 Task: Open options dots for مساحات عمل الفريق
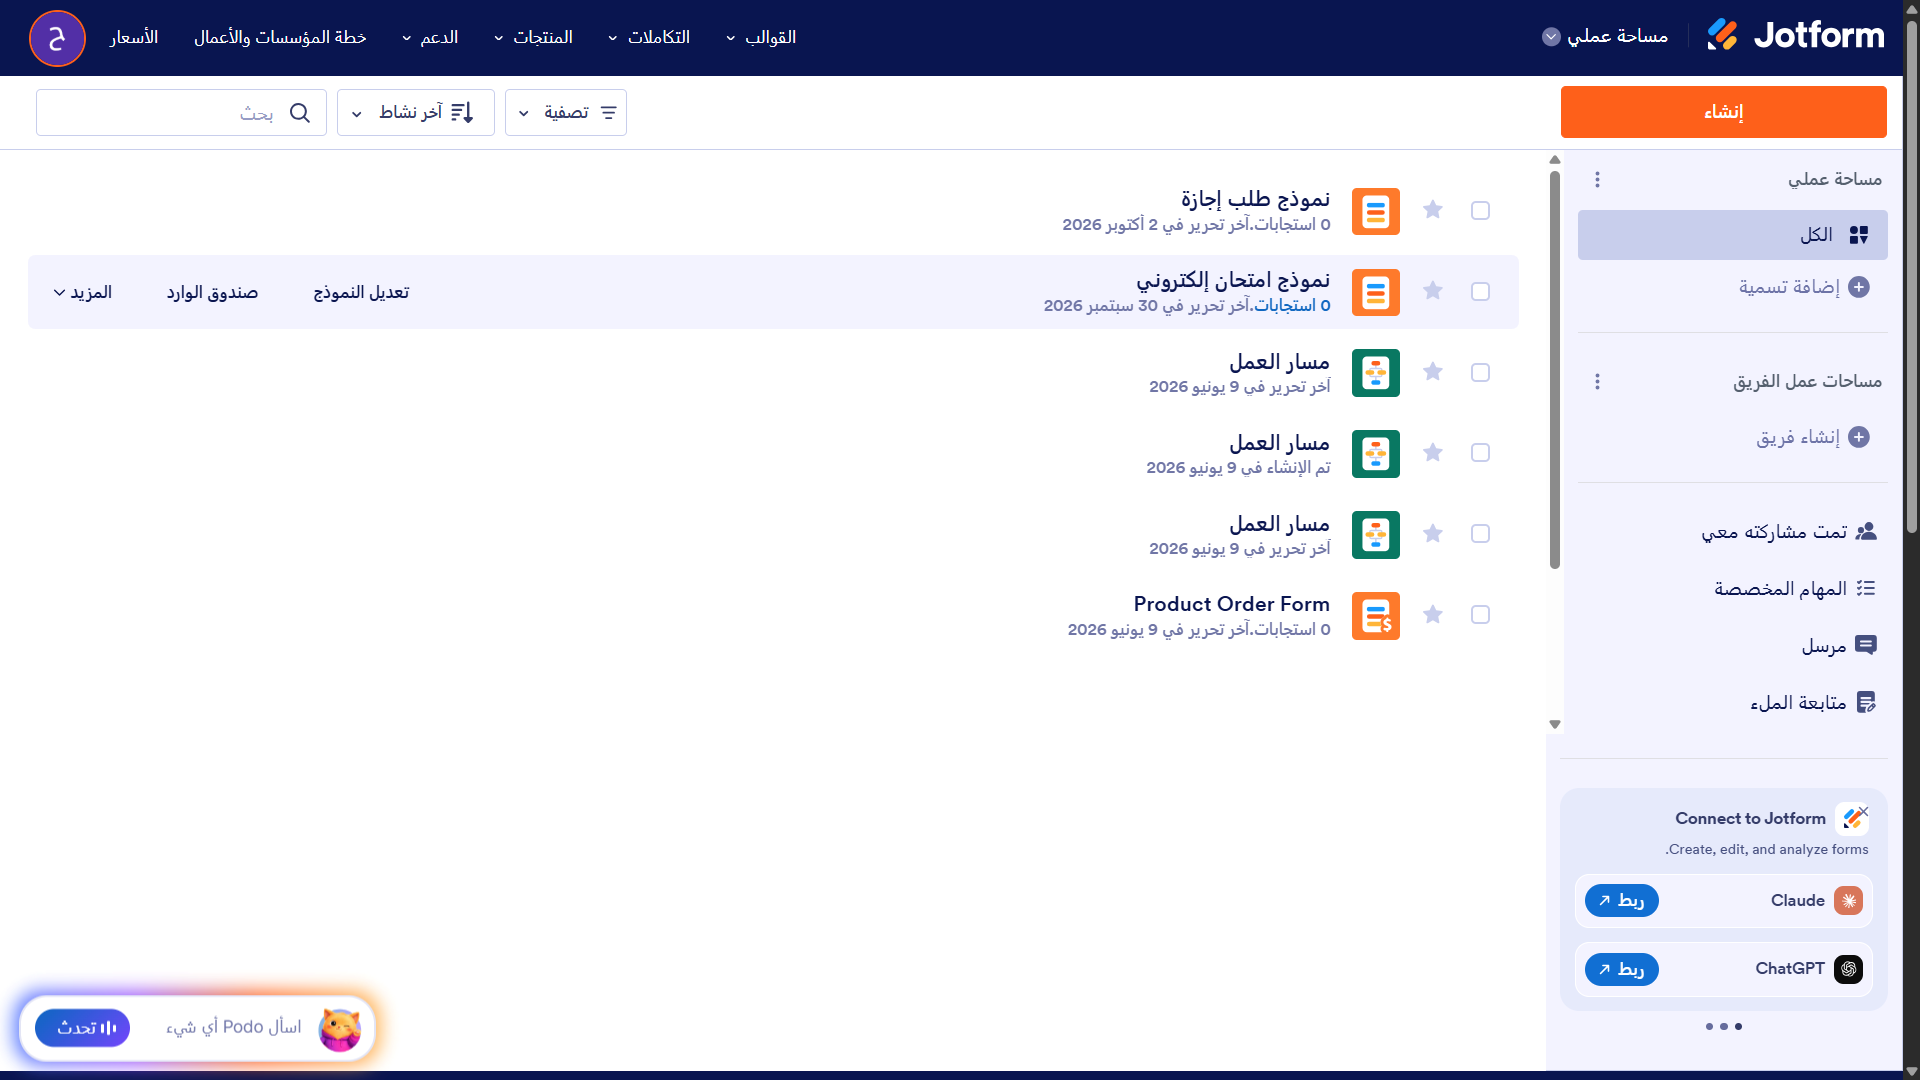click(1597, 381)
